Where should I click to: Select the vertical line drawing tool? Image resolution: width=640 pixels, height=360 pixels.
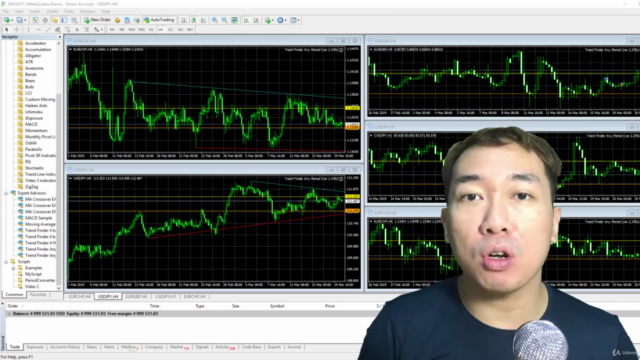28,29
